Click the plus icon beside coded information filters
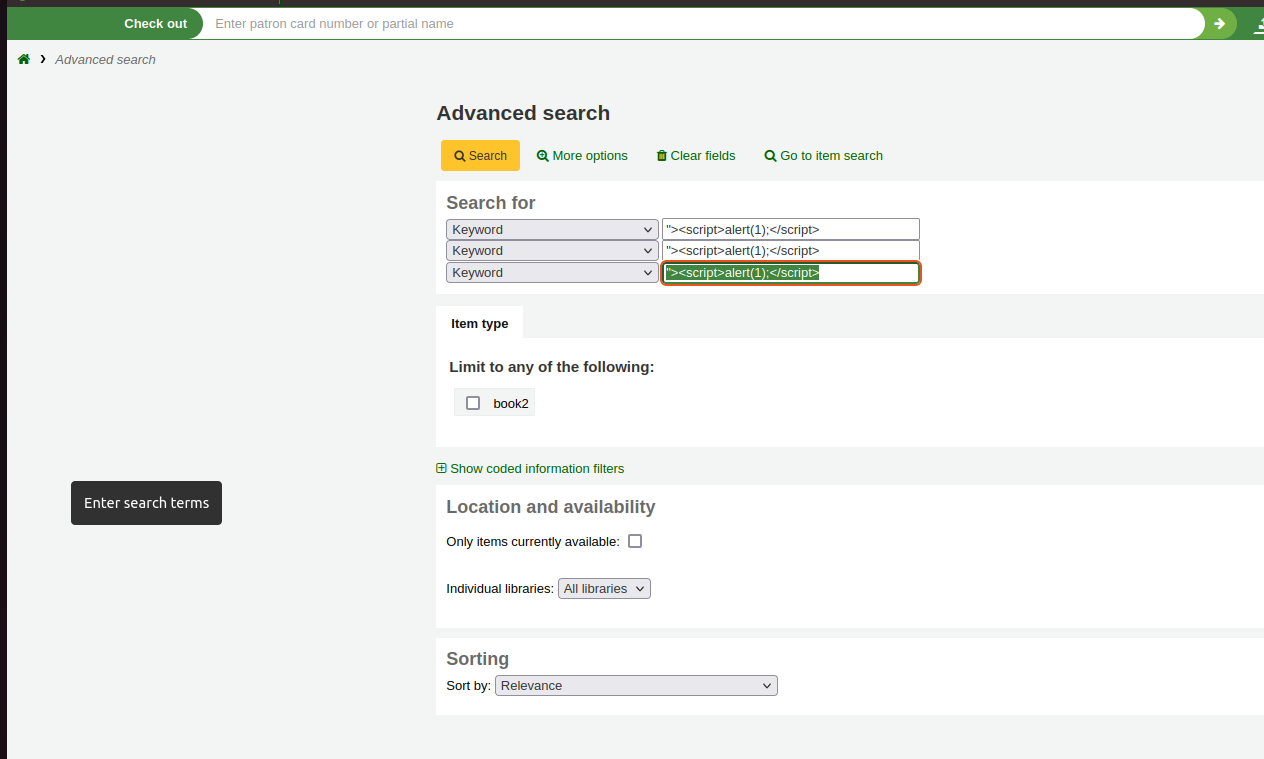The image size is (1264, 759). (442, 468)
